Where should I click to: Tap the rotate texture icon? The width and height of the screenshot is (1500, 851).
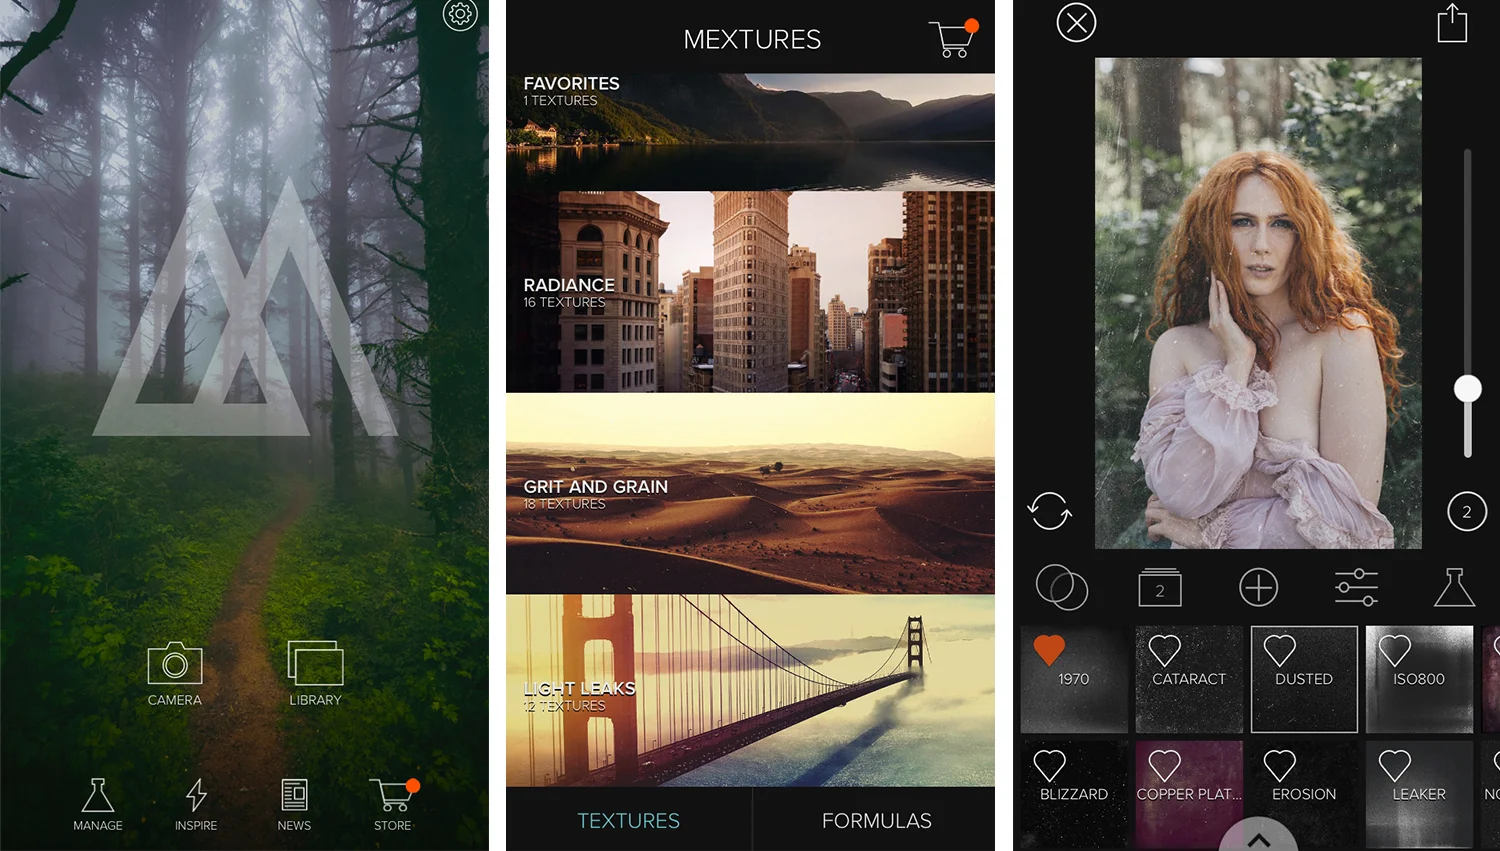tap(1049, 511)
